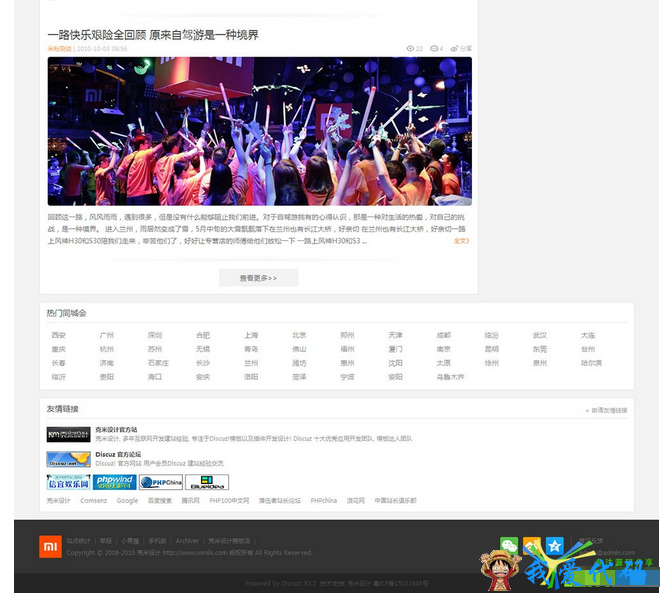
Task: Click Archiver in the footer
Action: [187, 541]
